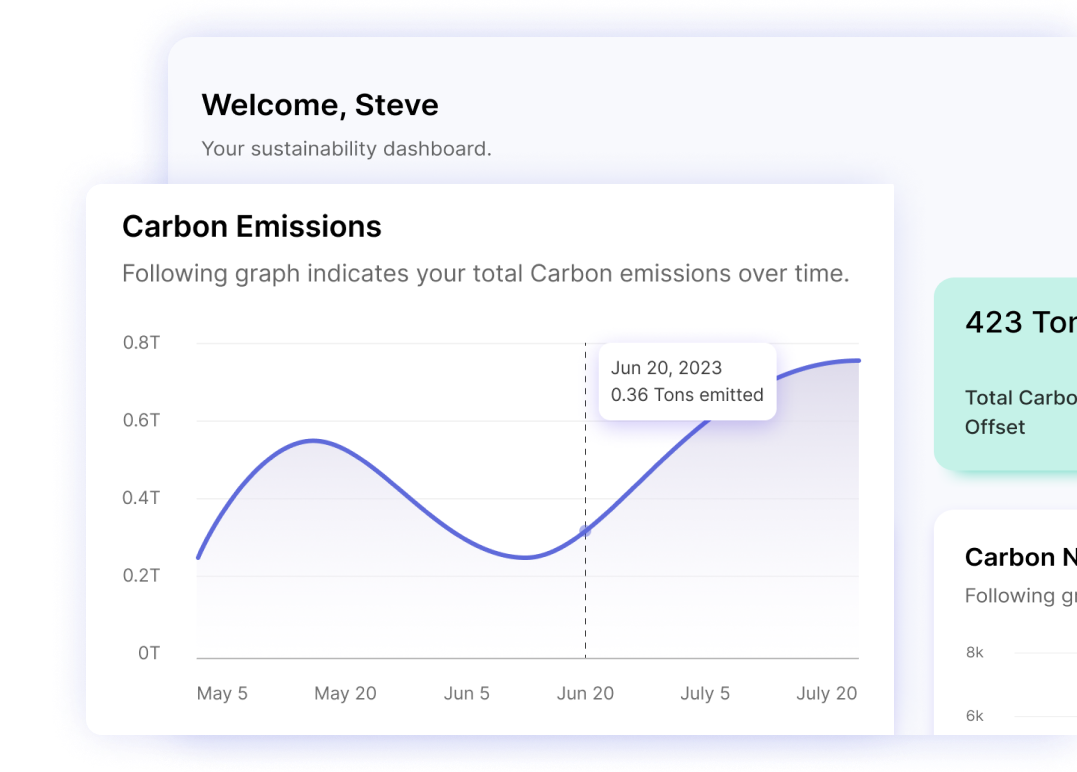Click the Jun 20 date label

click(x=585, y=693)
